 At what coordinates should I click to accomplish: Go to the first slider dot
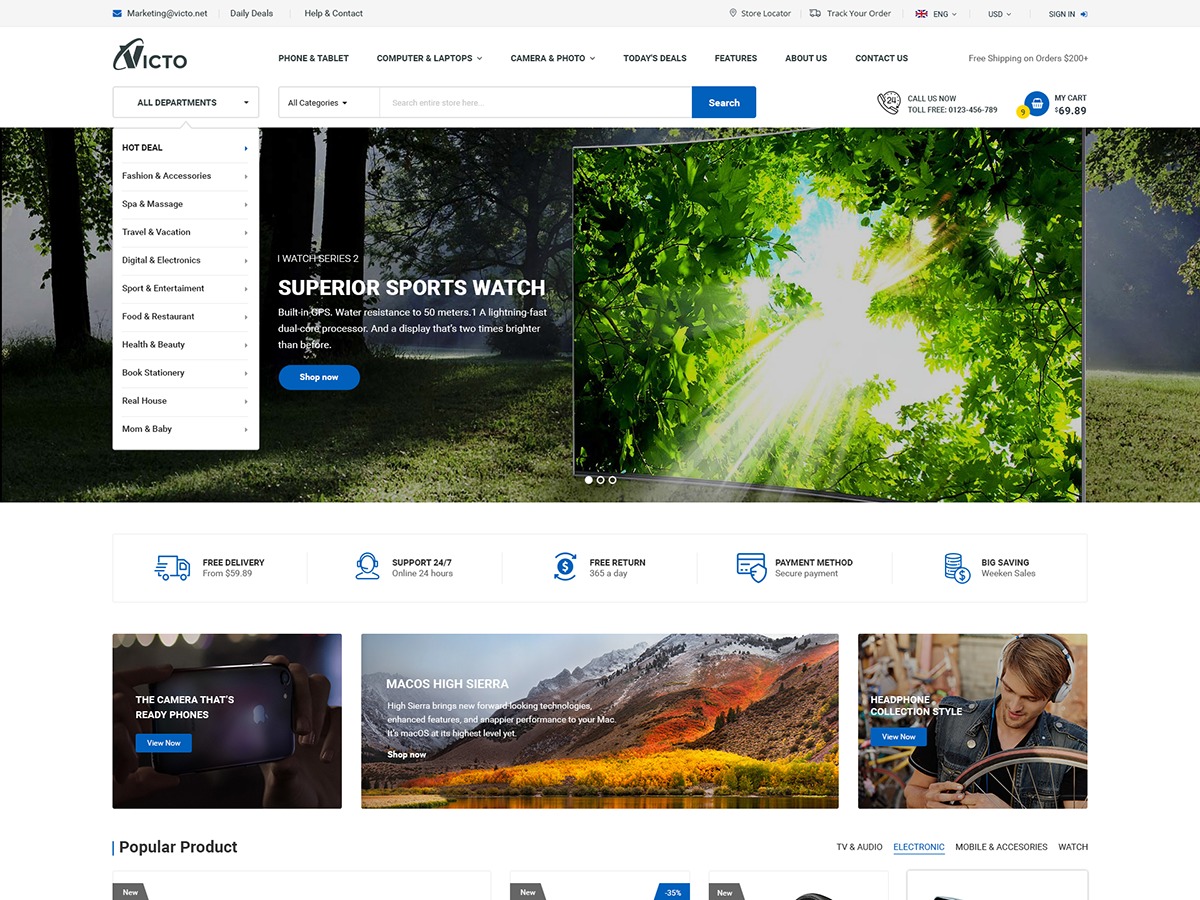pyautogui.click(x=588, y=480)
